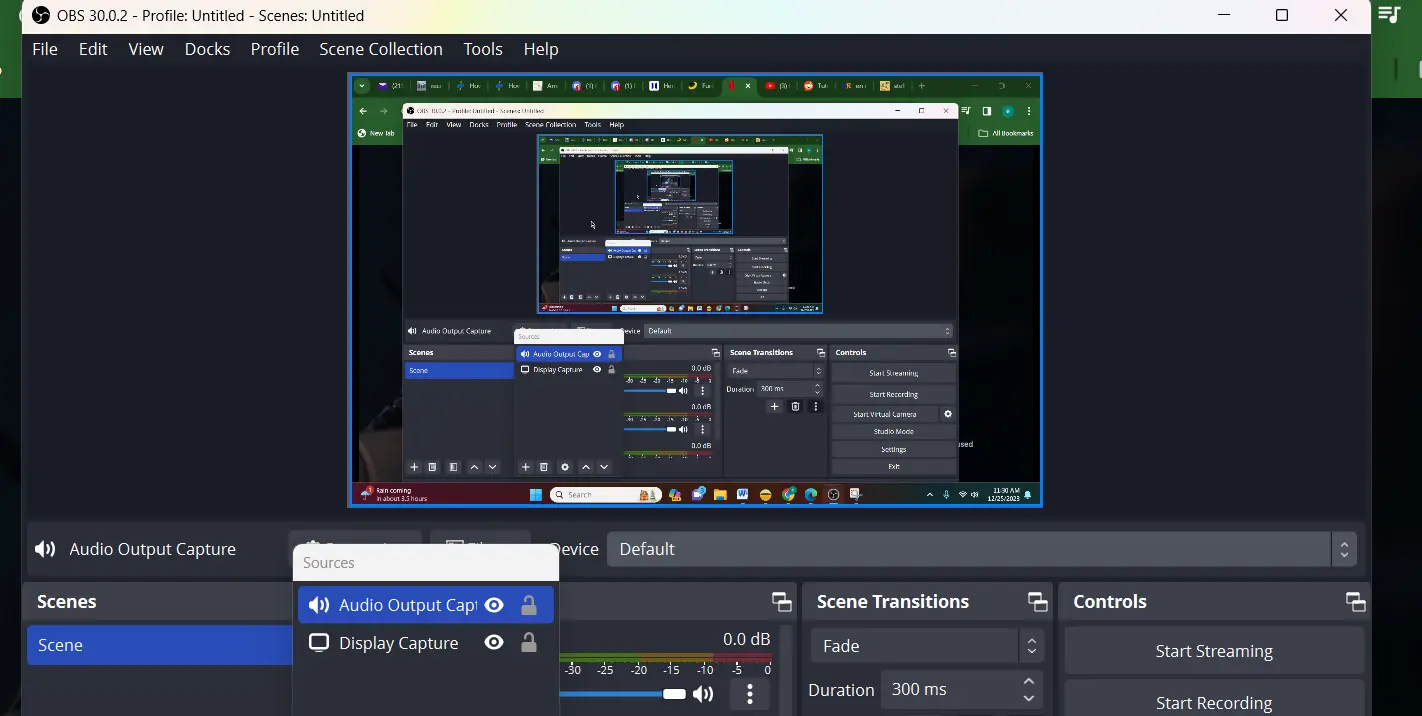Open the Scene Collection menu
Screen dimensions: 1422x716
380,49
